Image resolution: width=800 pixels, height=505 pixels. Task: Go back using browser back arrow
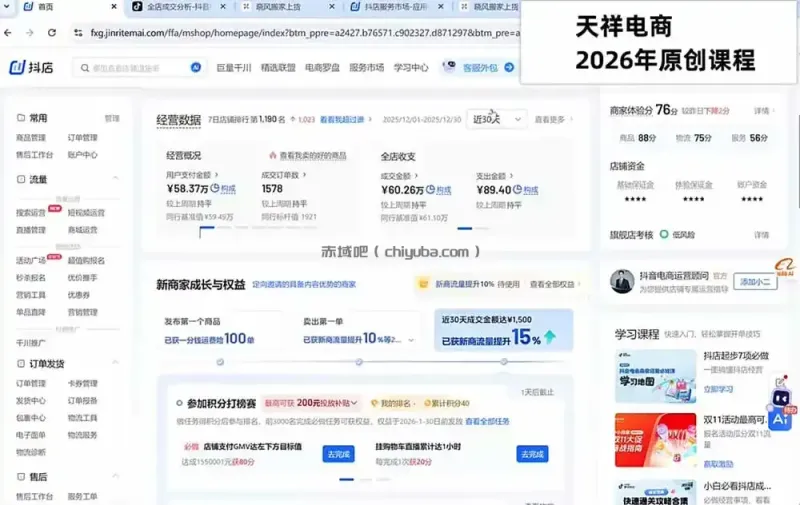tap(8, 33)
